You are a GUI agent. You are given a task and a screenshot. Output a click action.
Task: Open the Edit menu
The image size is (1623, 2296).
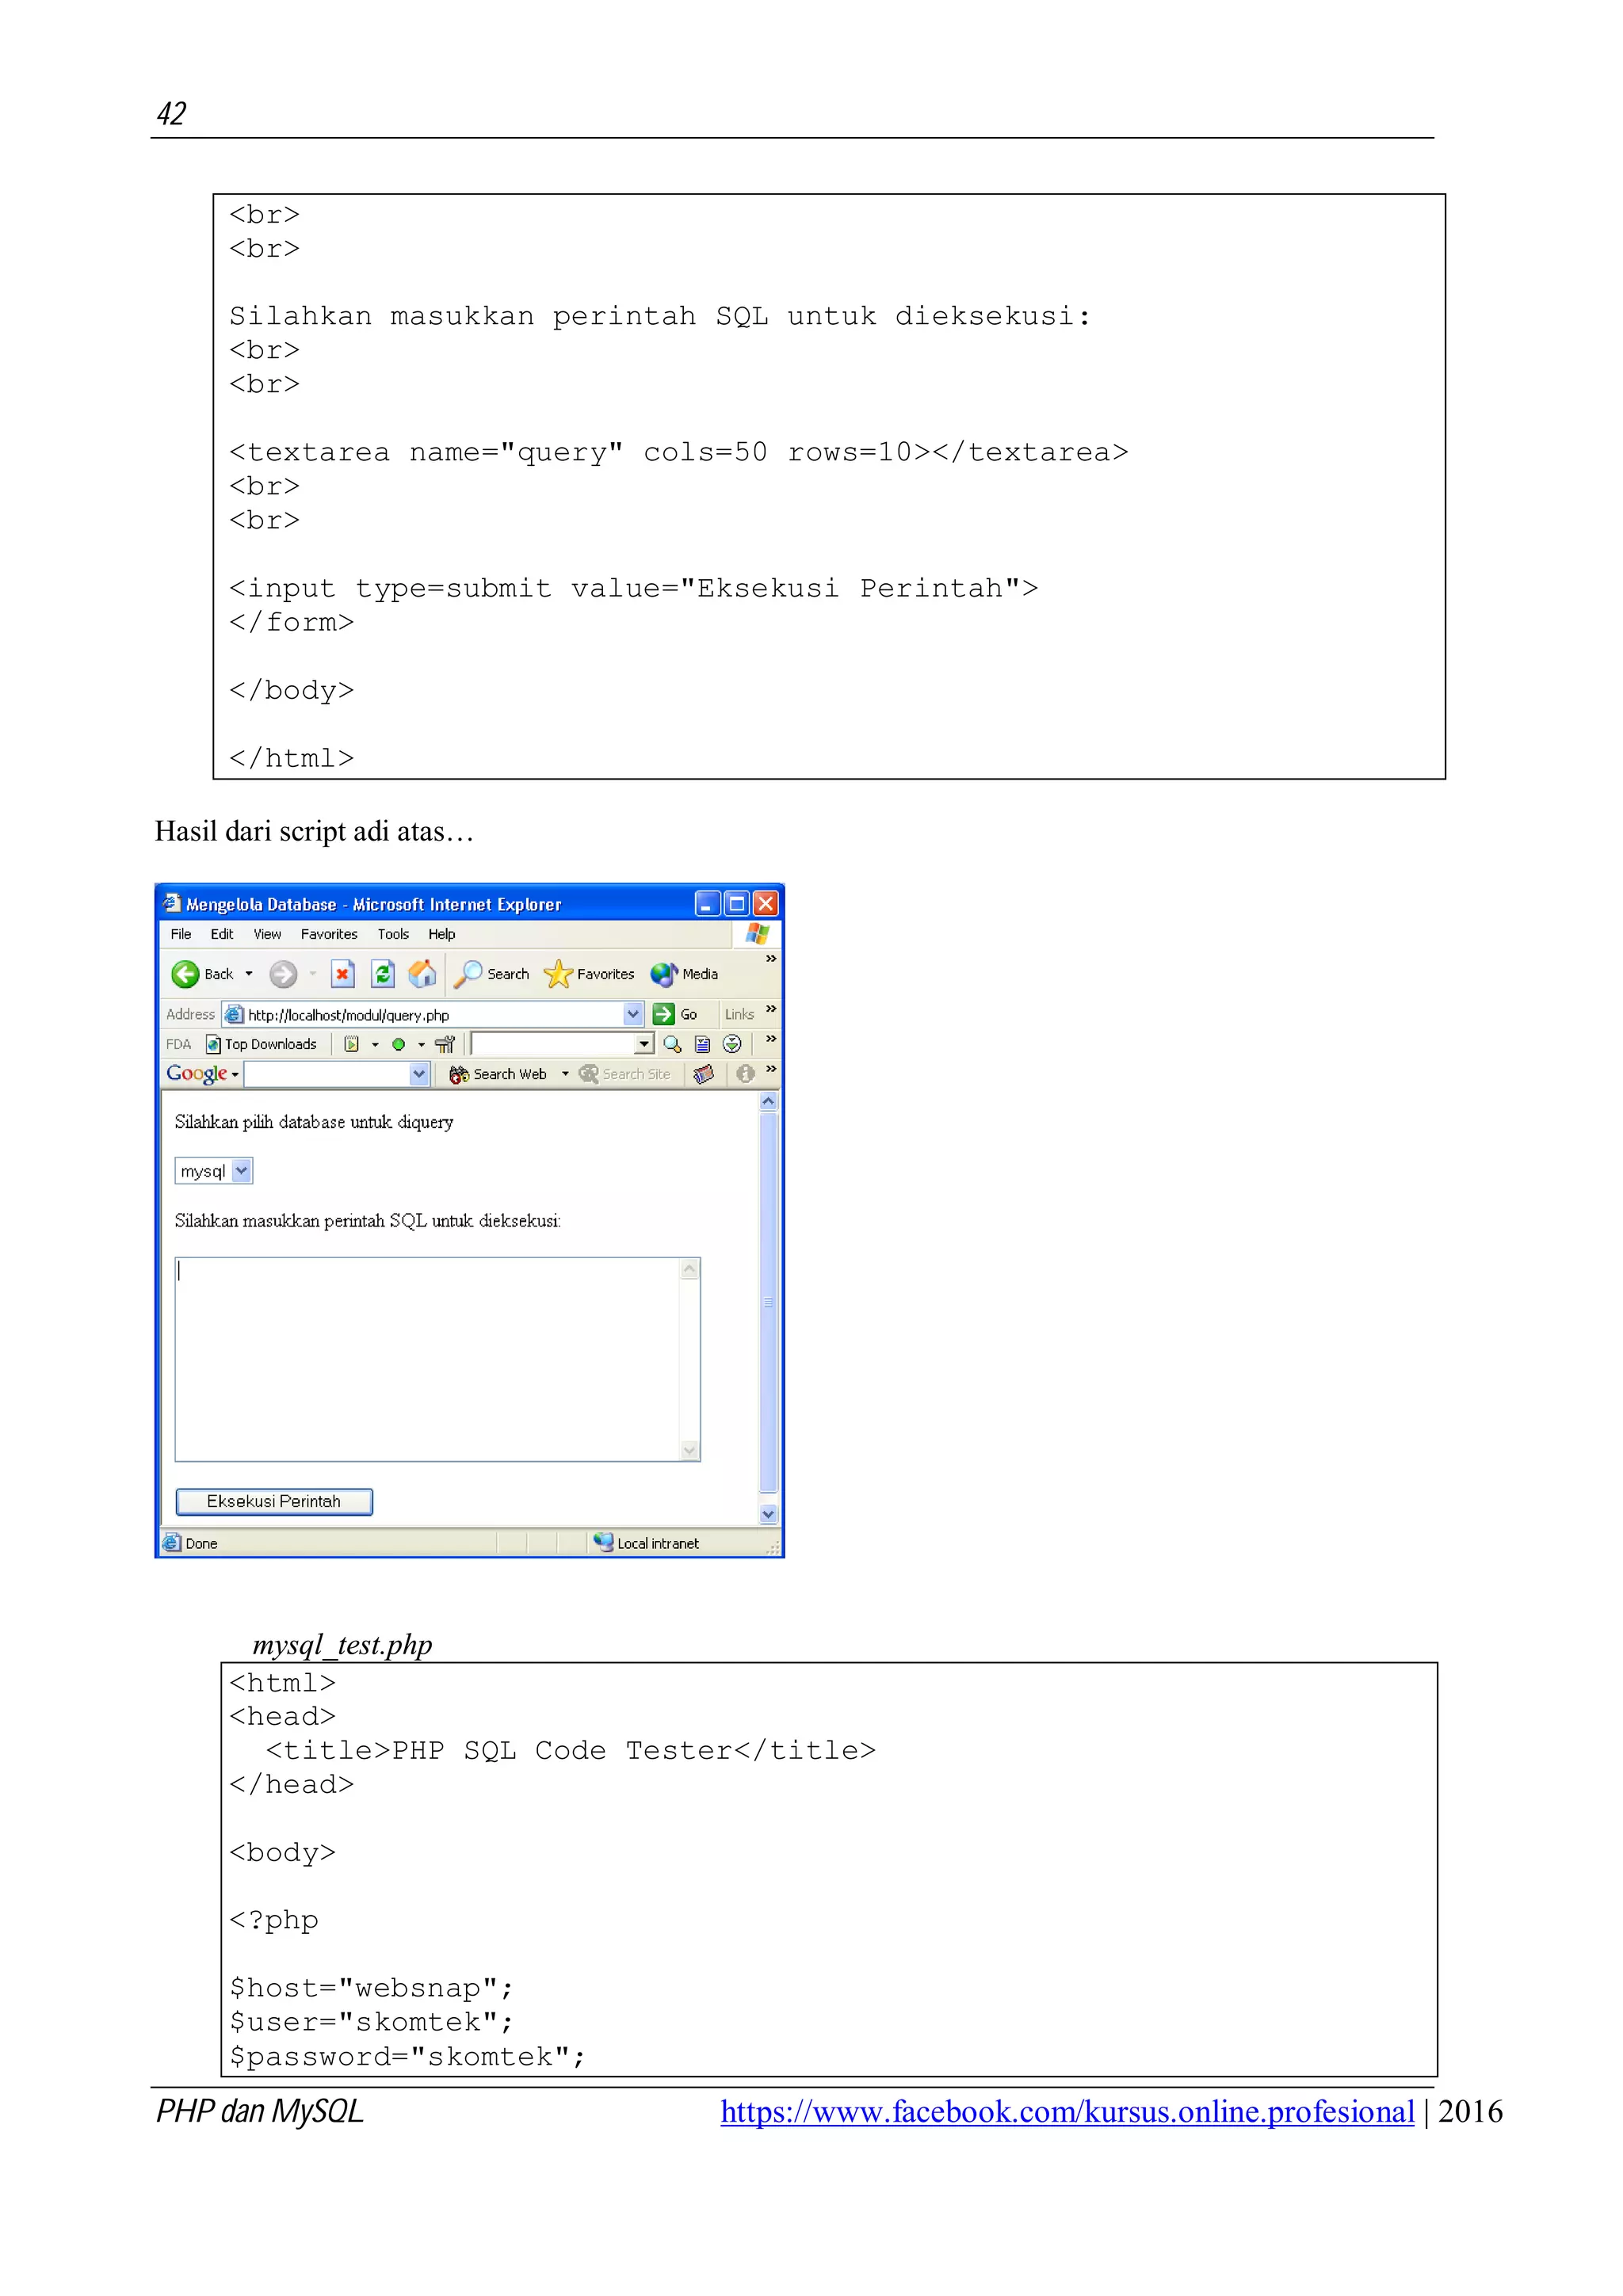pos(222,934)
